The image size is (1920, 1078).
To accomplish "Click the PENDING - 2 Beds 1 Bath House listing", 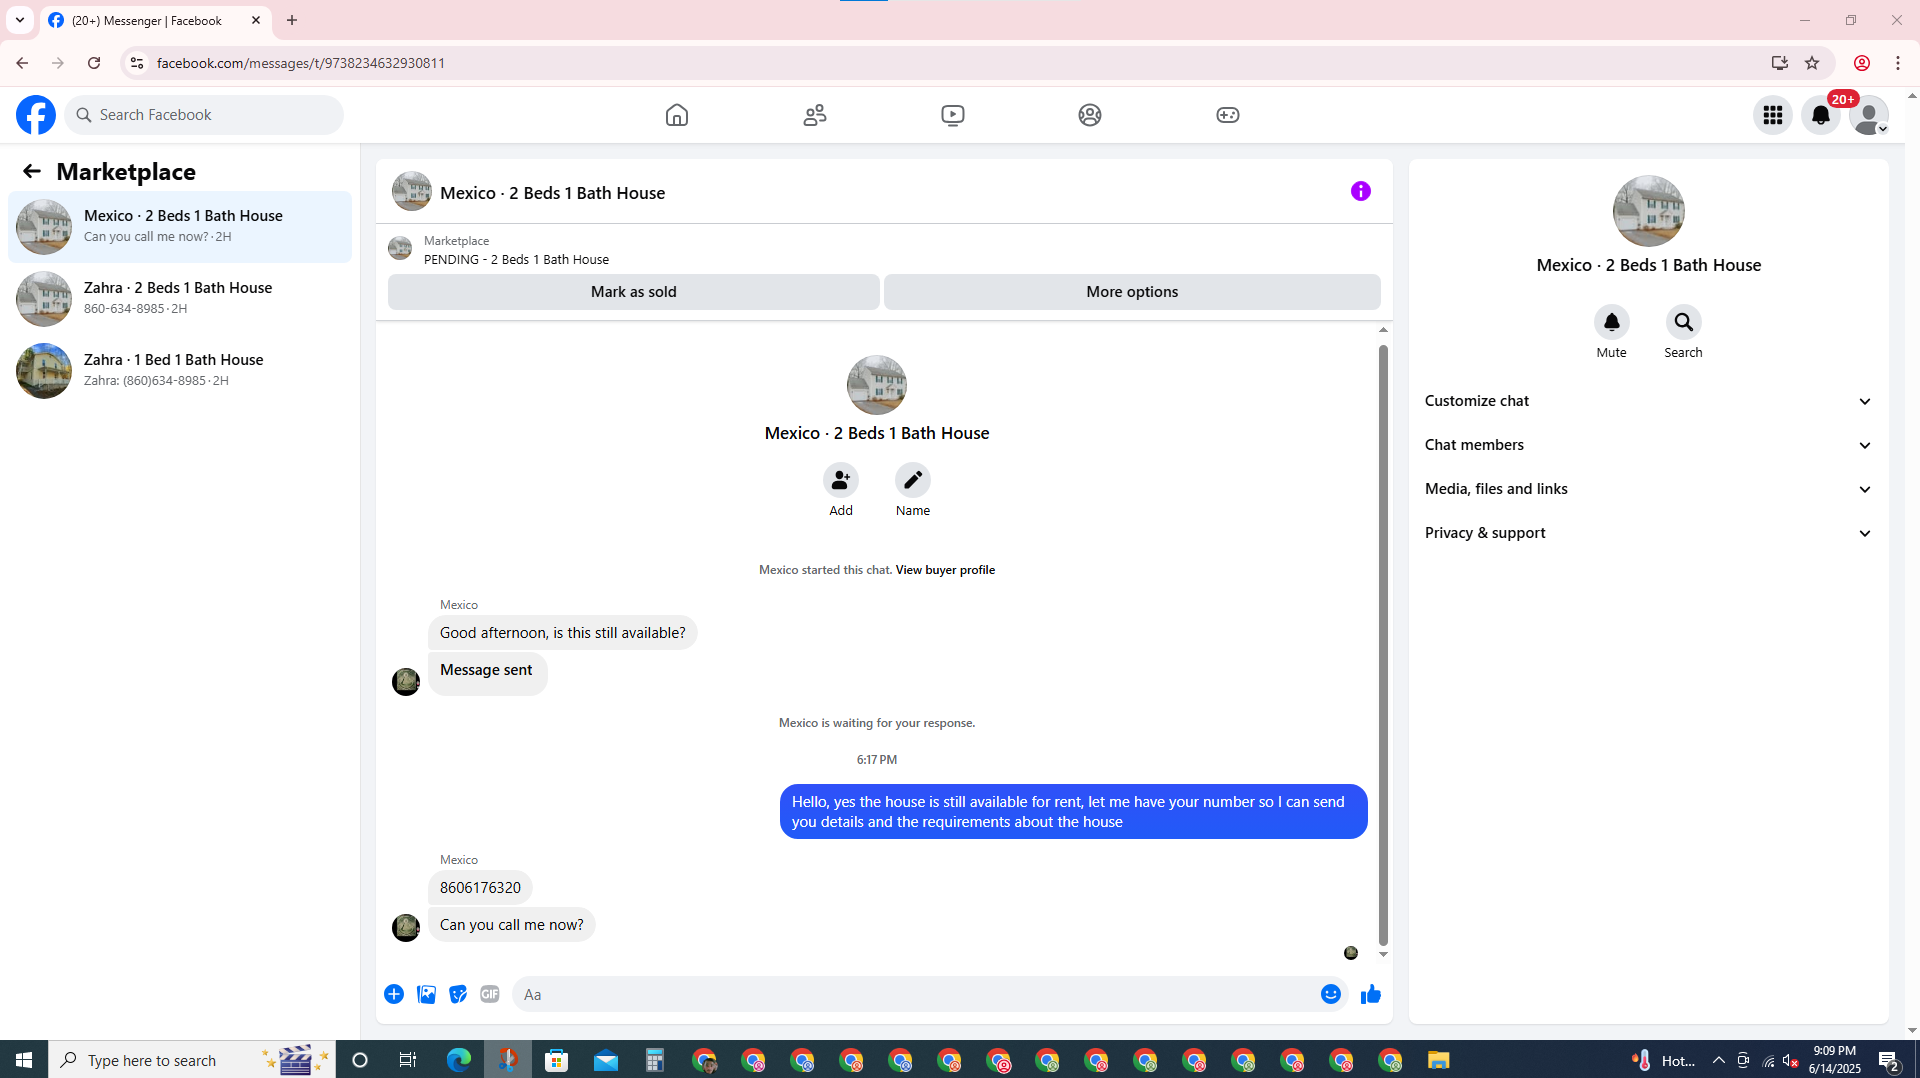I will (516, 259).
